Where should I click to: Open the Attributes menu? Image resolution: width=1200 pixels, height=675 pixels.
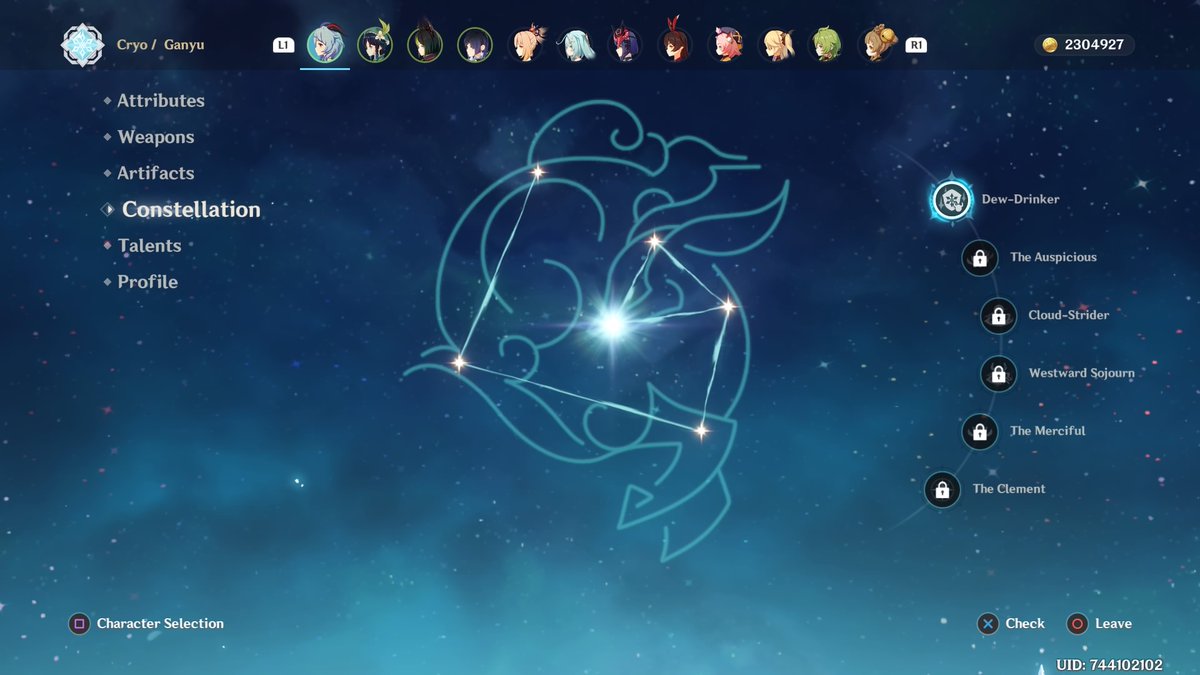click(160, 100)
